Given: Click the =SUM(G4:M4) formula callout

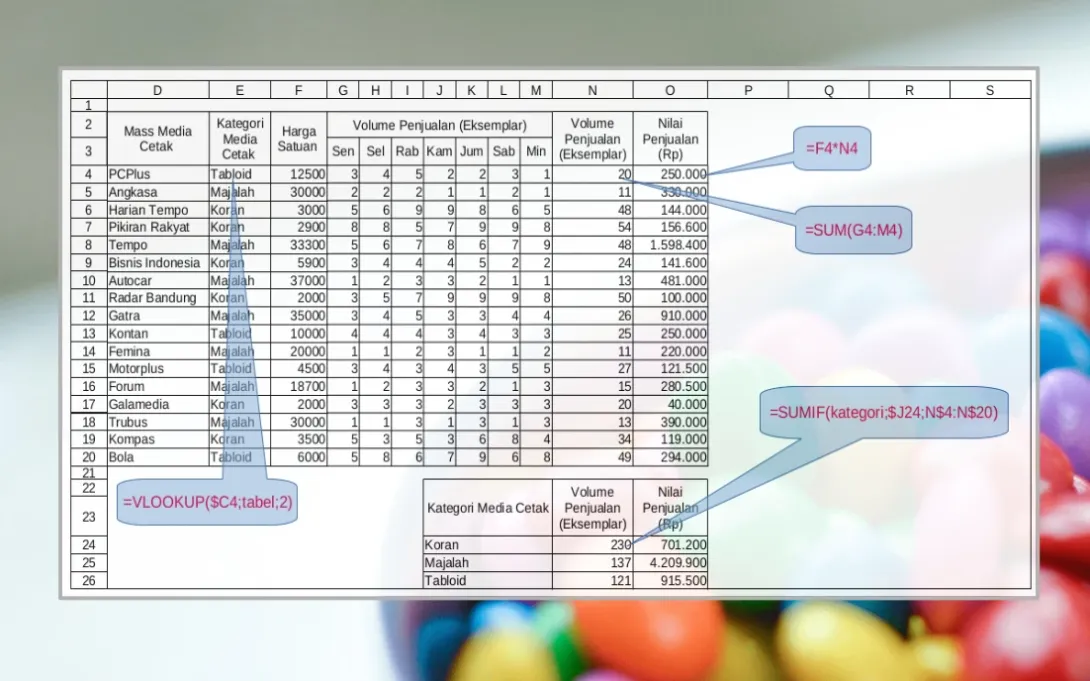Looking at the screenshot, I should (x=854, y=230).
